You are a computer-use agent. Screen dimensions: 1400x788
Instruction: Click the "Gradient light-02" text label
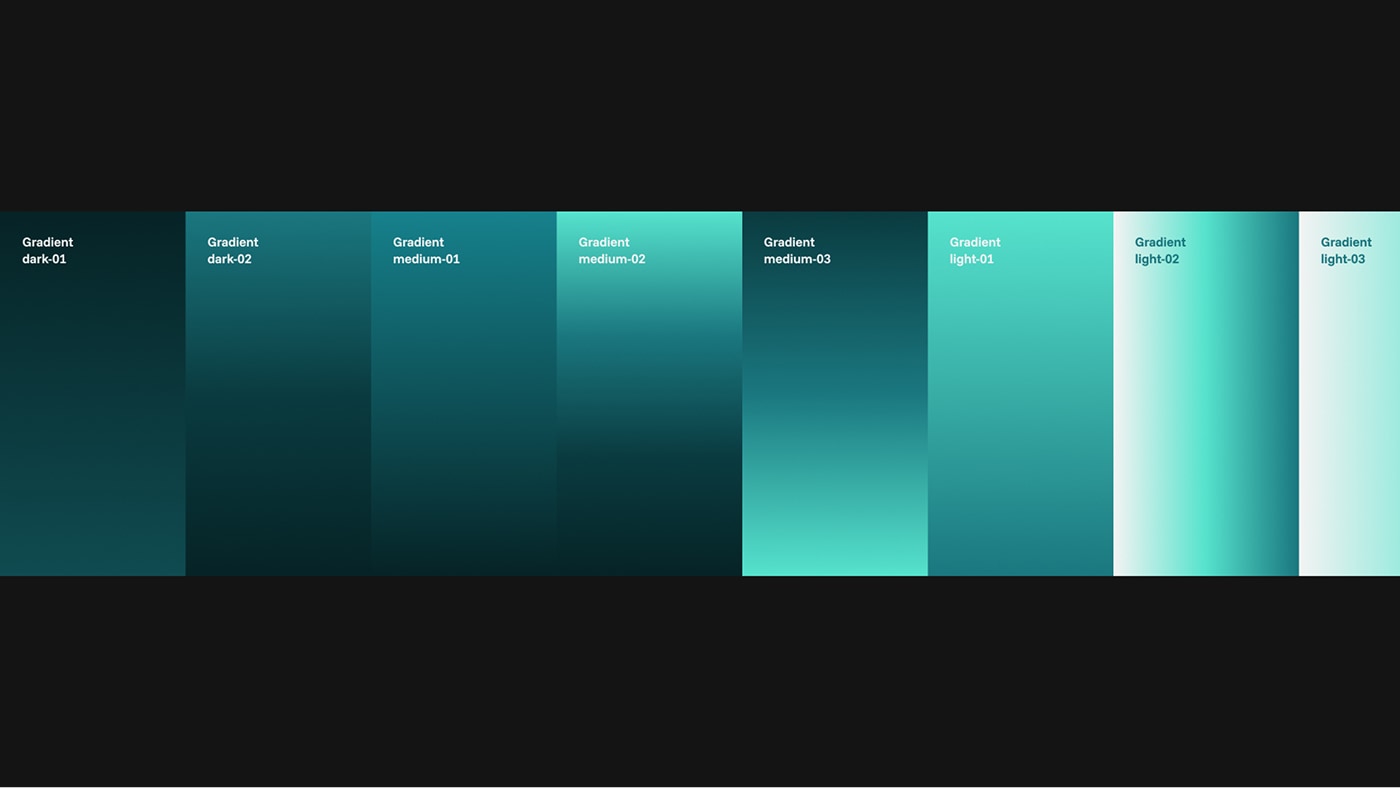(1160, 250)
